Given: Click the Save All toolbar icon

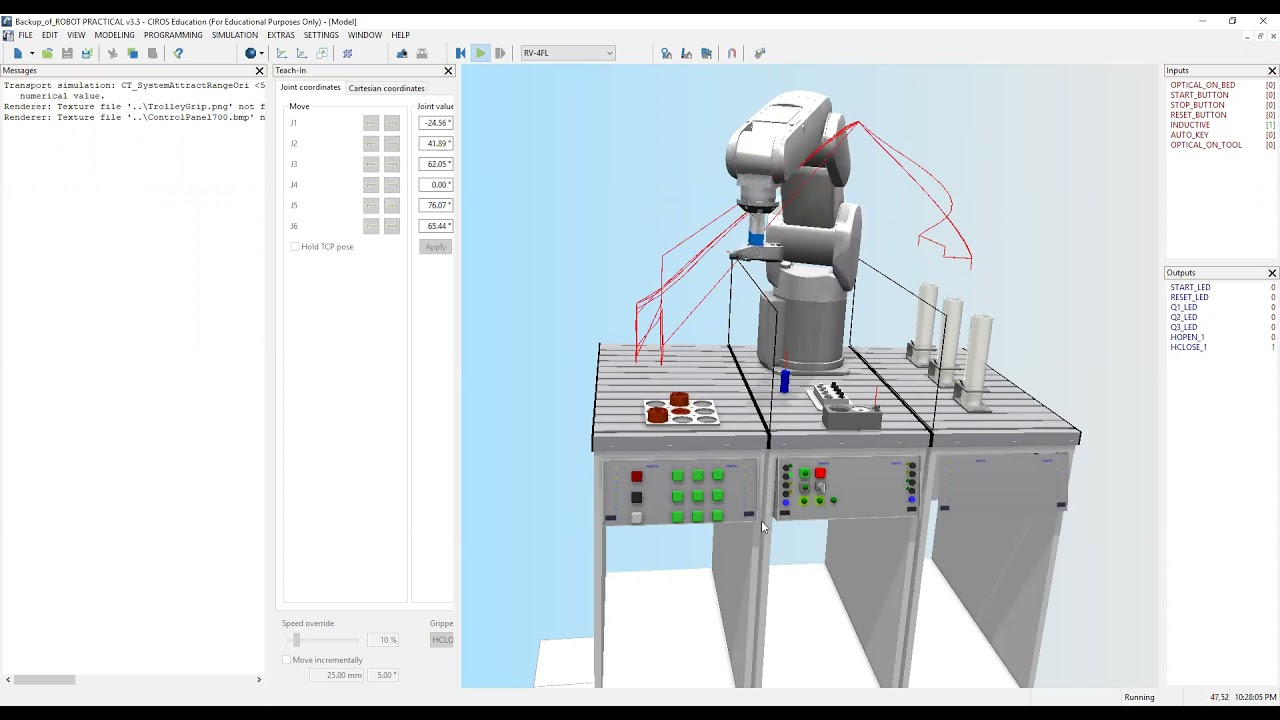Looking at the screenshot, I should coord(87,53).
